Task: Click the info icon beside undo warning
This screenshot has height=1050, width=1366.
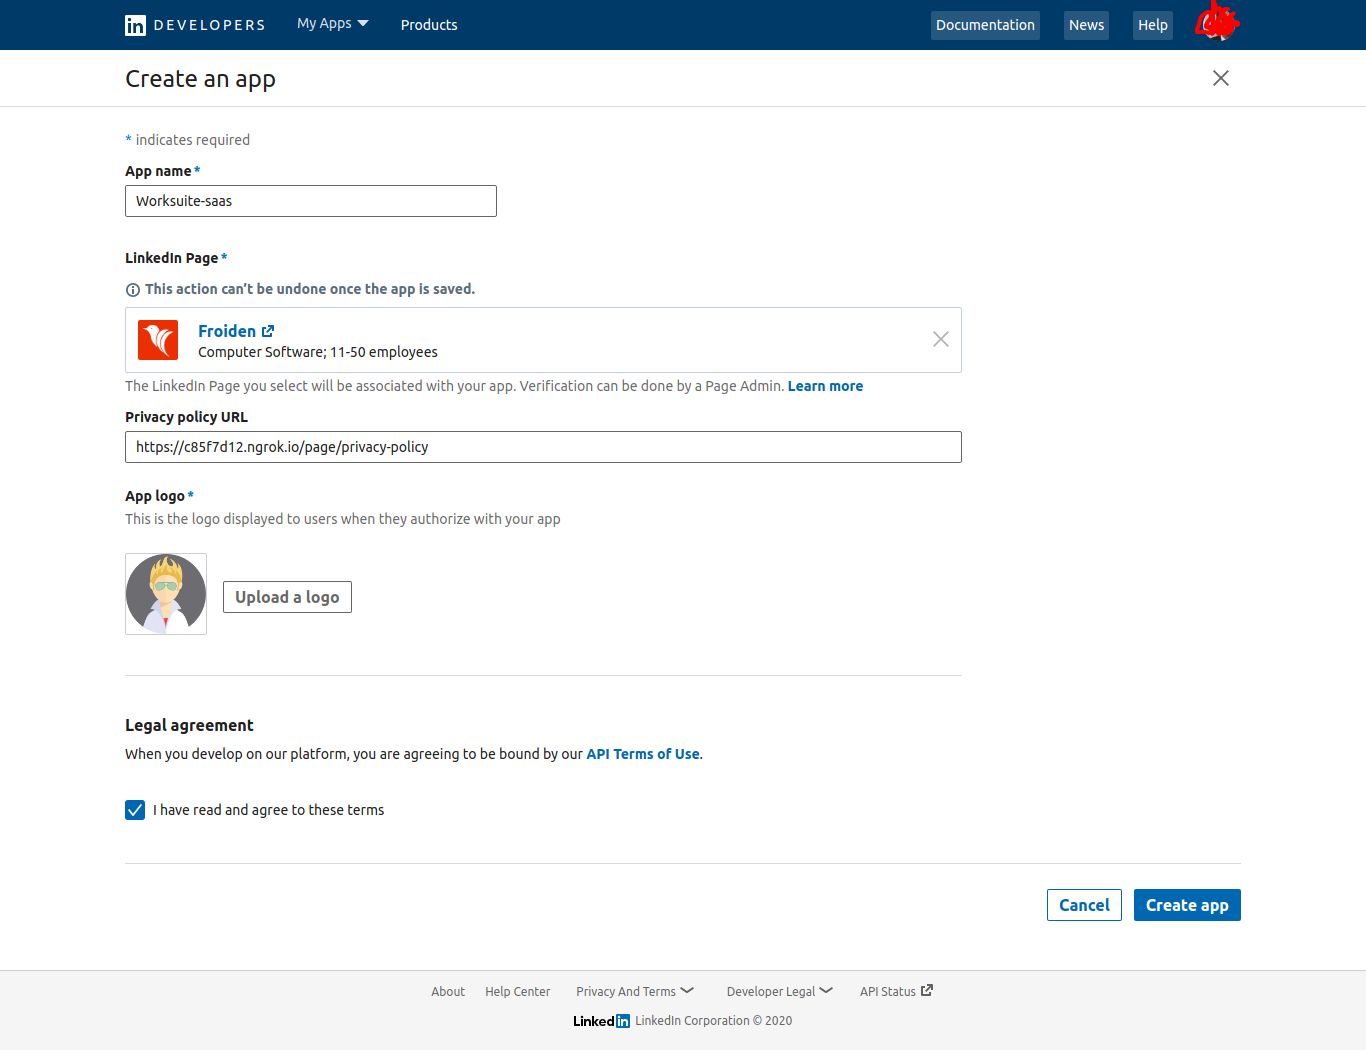Action: [x=133, y=290]
